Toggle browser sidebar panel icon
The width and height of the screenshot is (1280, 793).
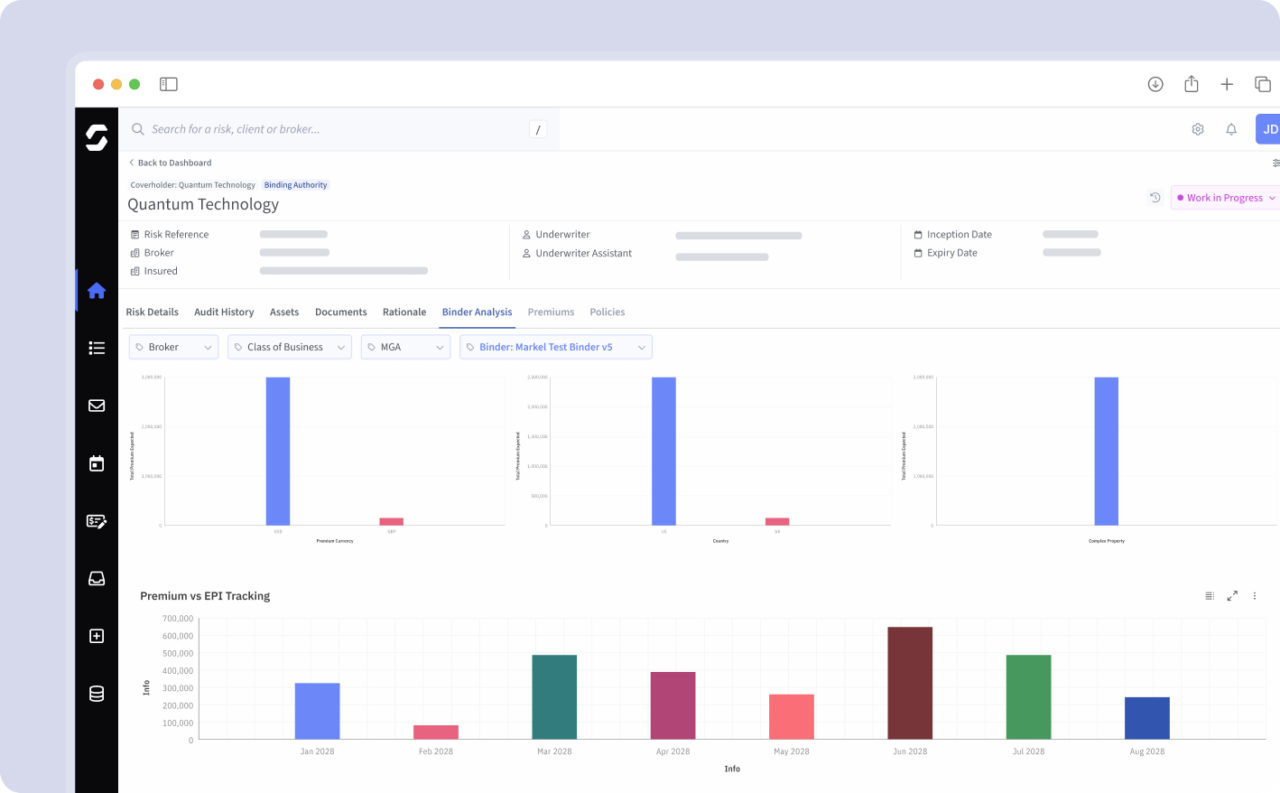[x=168, y=85]
